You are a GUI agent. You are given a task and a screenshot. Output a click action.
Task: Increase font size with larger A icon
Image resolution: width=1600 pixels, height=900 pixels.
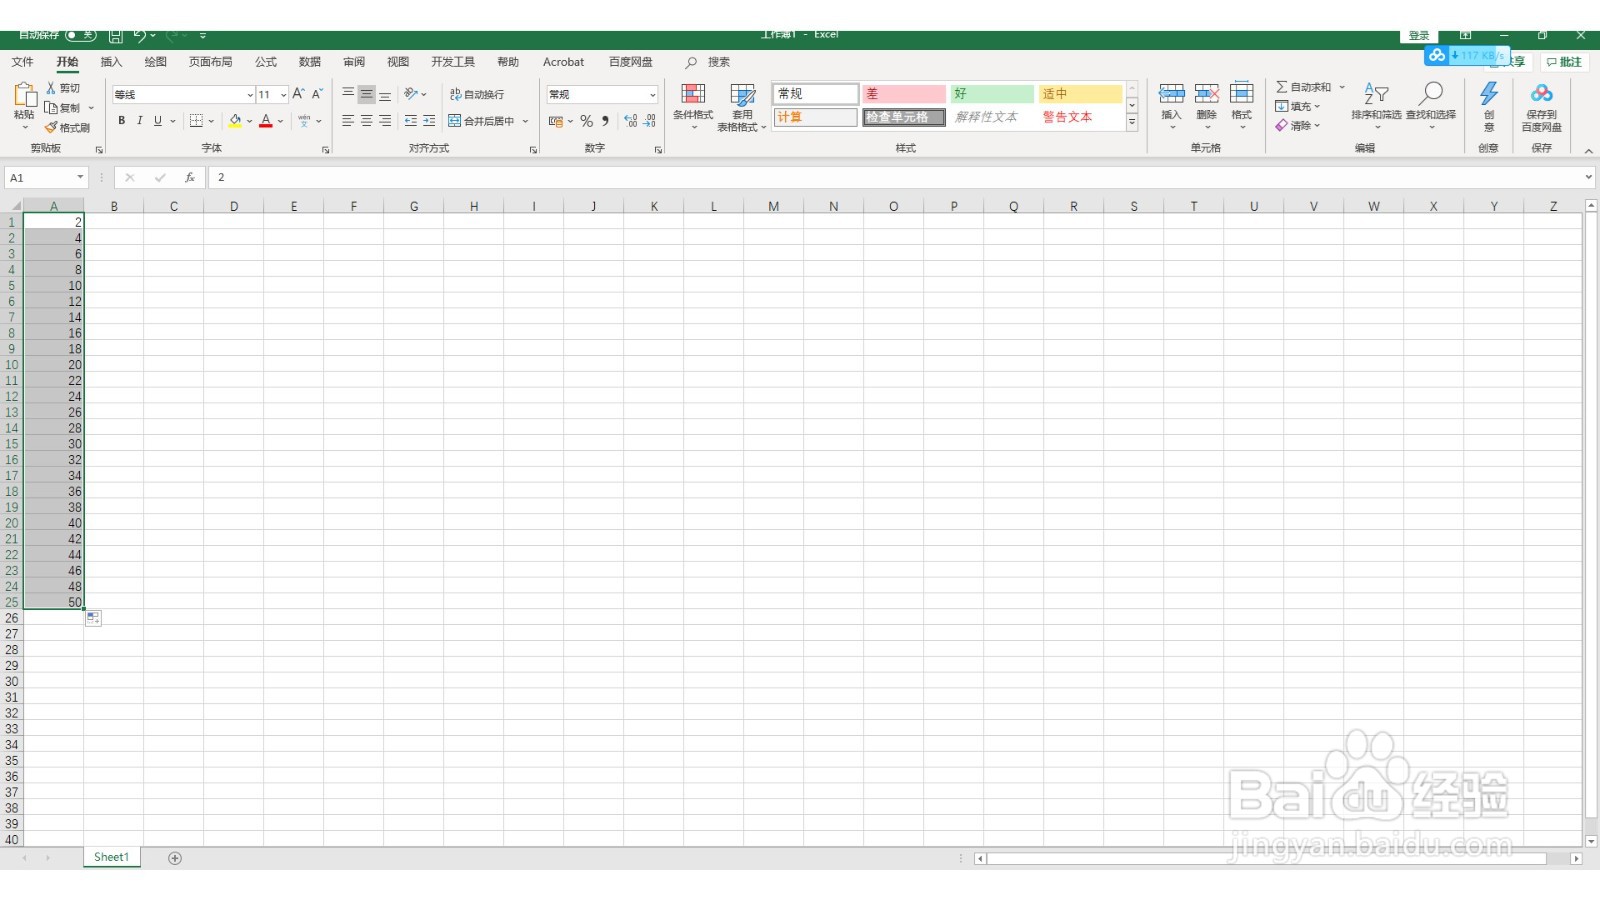tap(298, 94)
